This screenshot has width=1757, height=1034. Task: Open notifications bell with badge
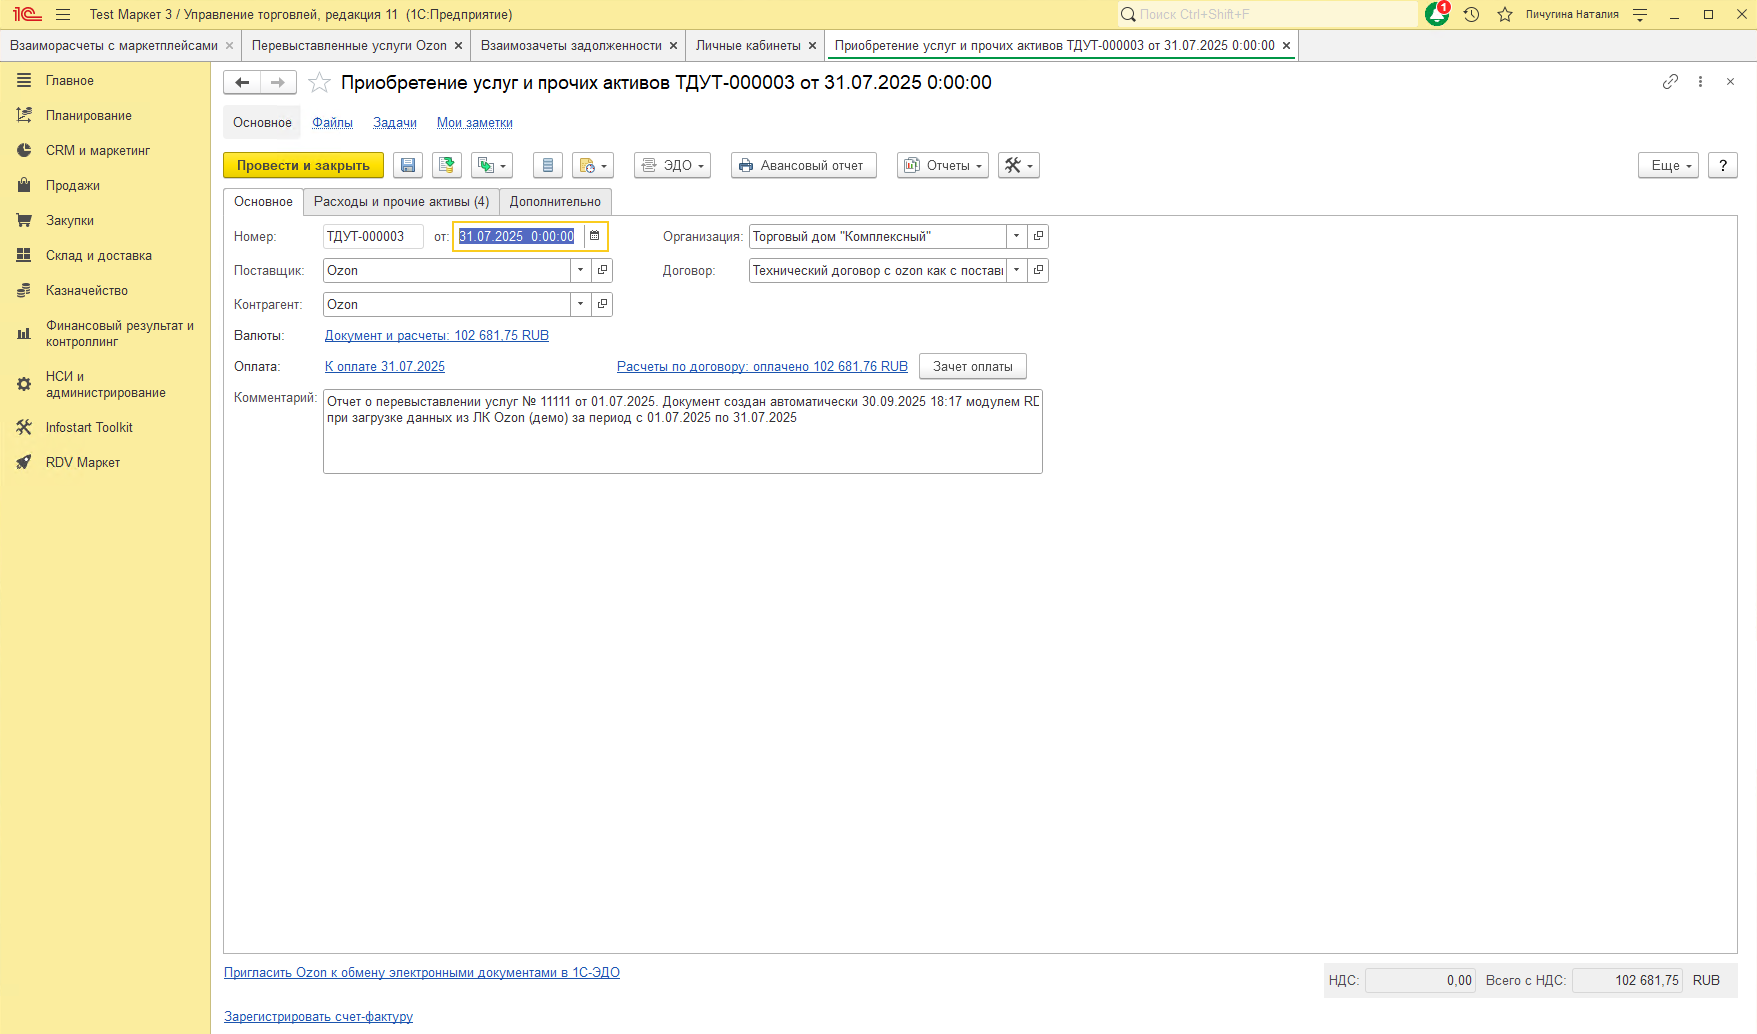pyautogui.click(x=1437, y=14)
